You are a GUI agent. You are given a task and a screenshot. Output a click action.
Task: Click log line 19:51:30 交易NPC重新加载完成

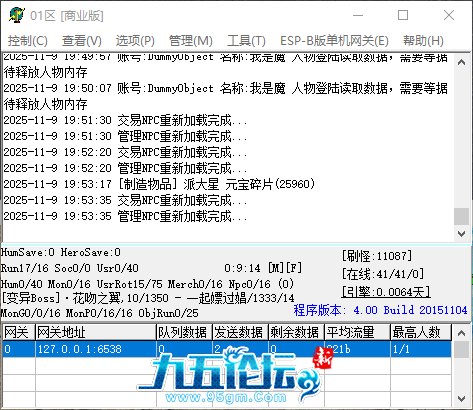126,120
